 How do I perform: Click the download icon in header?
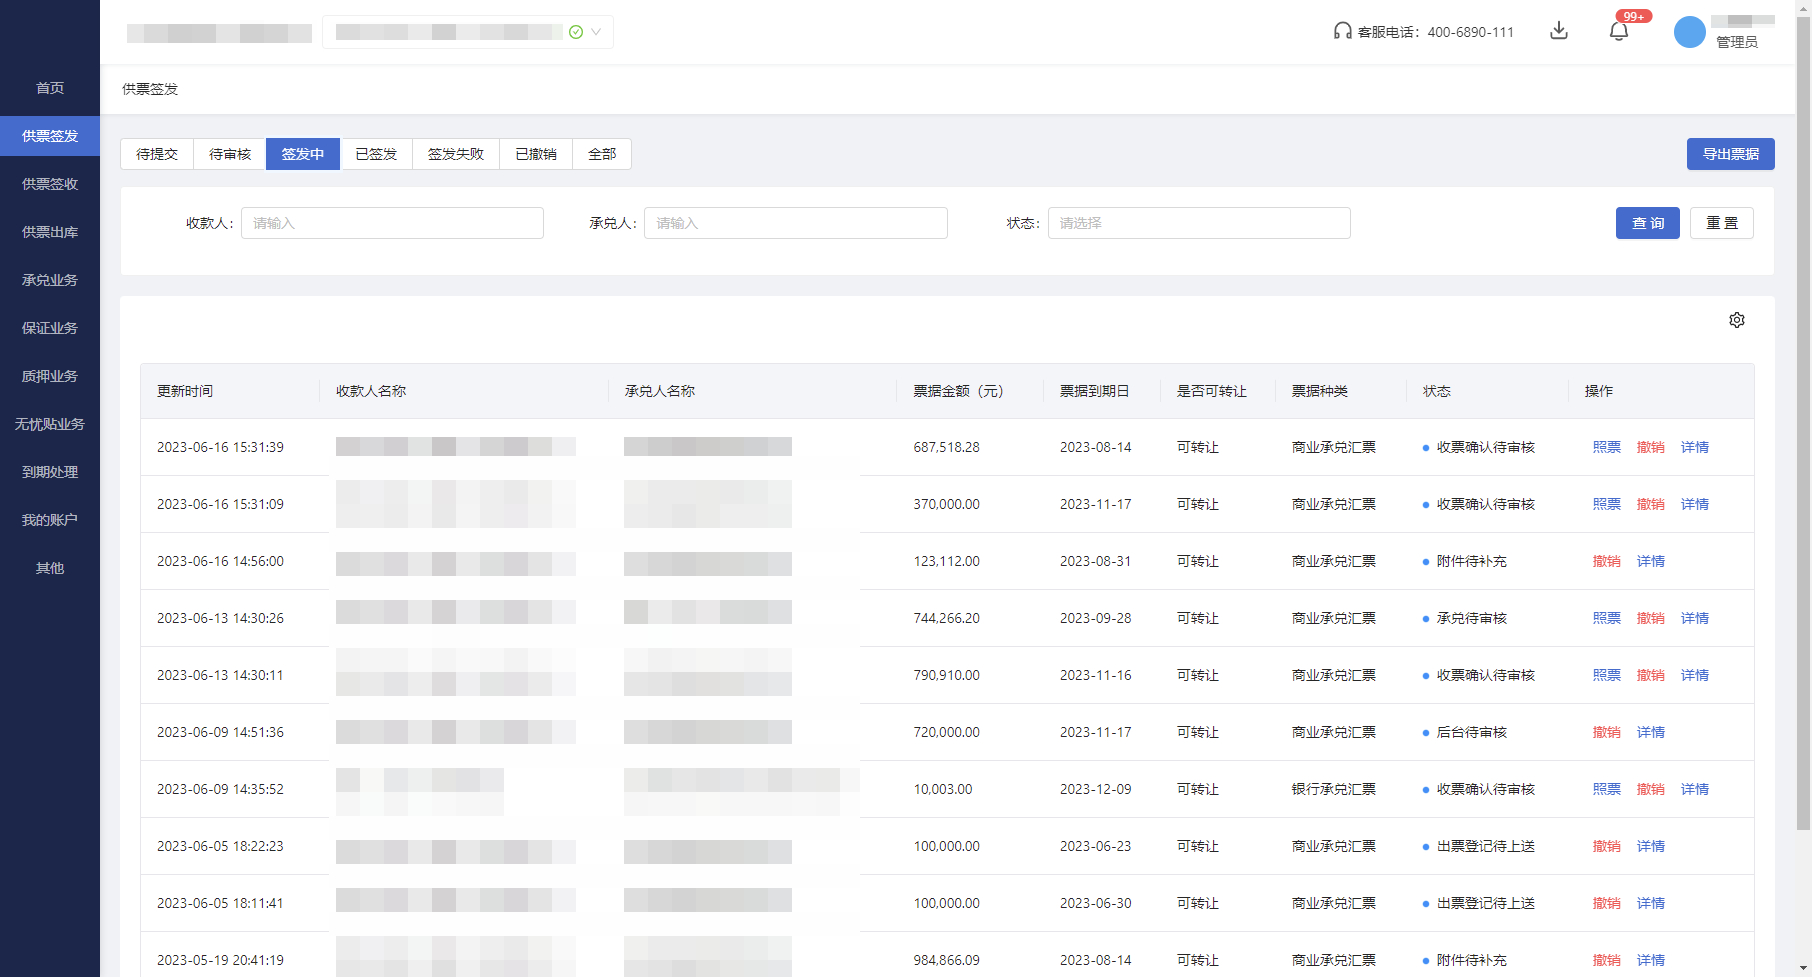pyautogui.click(x=1558, y=31)
